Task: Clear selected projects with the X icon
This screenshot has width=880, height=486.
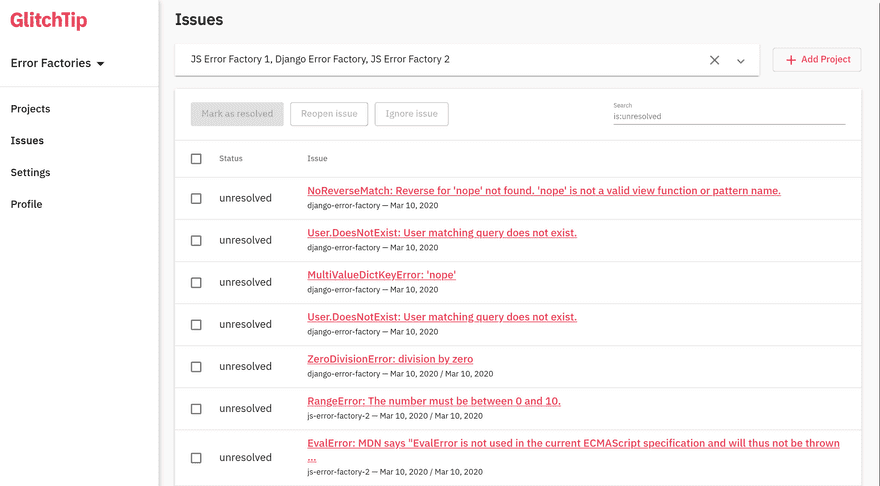Action: coord(714,60)
